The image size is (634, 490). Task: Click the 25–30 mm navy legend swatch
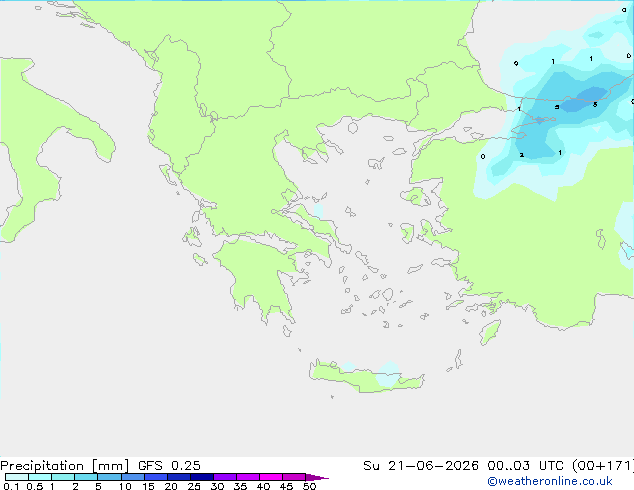[202, 477]
